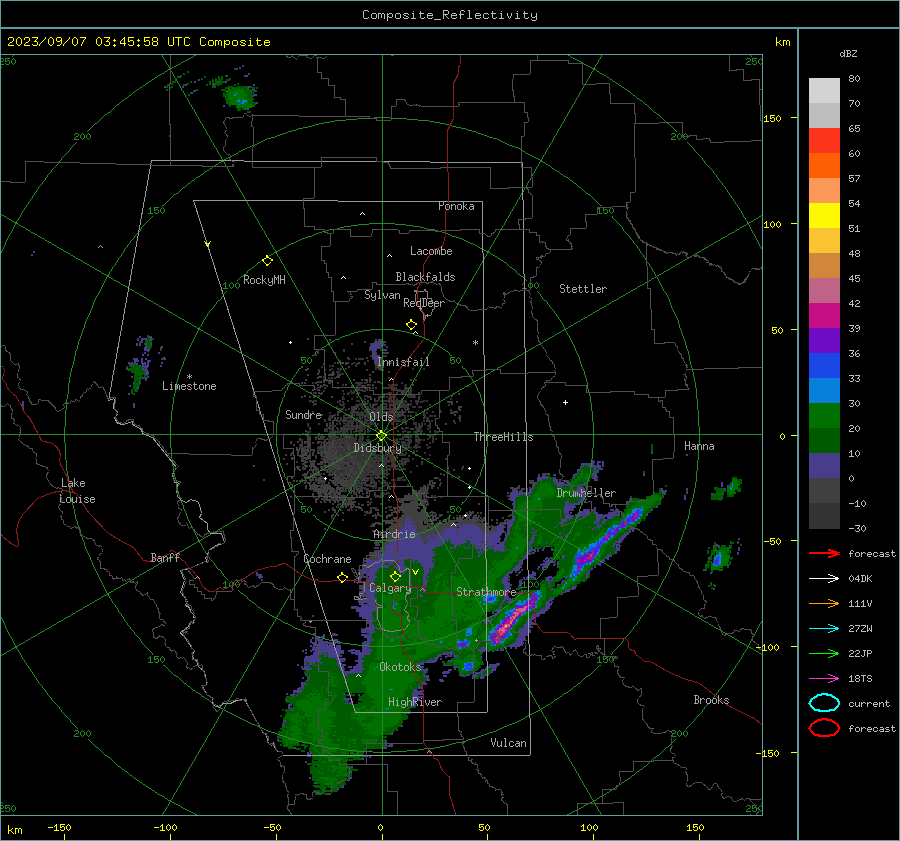
Task: Select the white 04DK arrow icon
Action: [x=824, y=579]
